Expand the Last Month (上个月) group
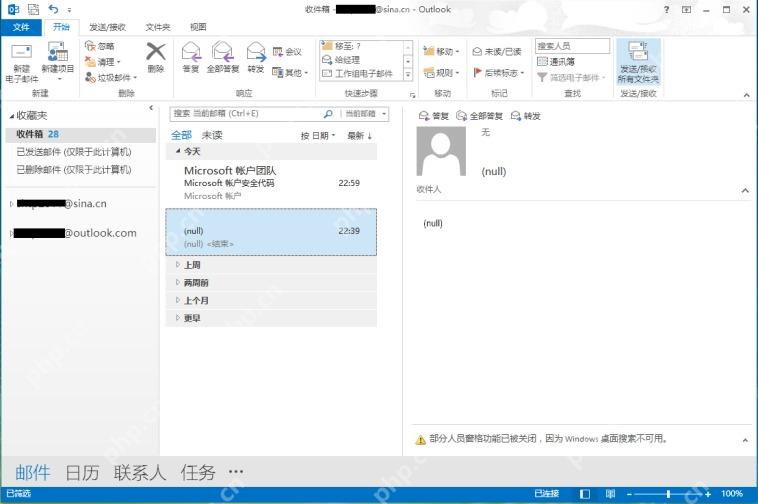The image size is (758, 504). (x=178, y=300)
